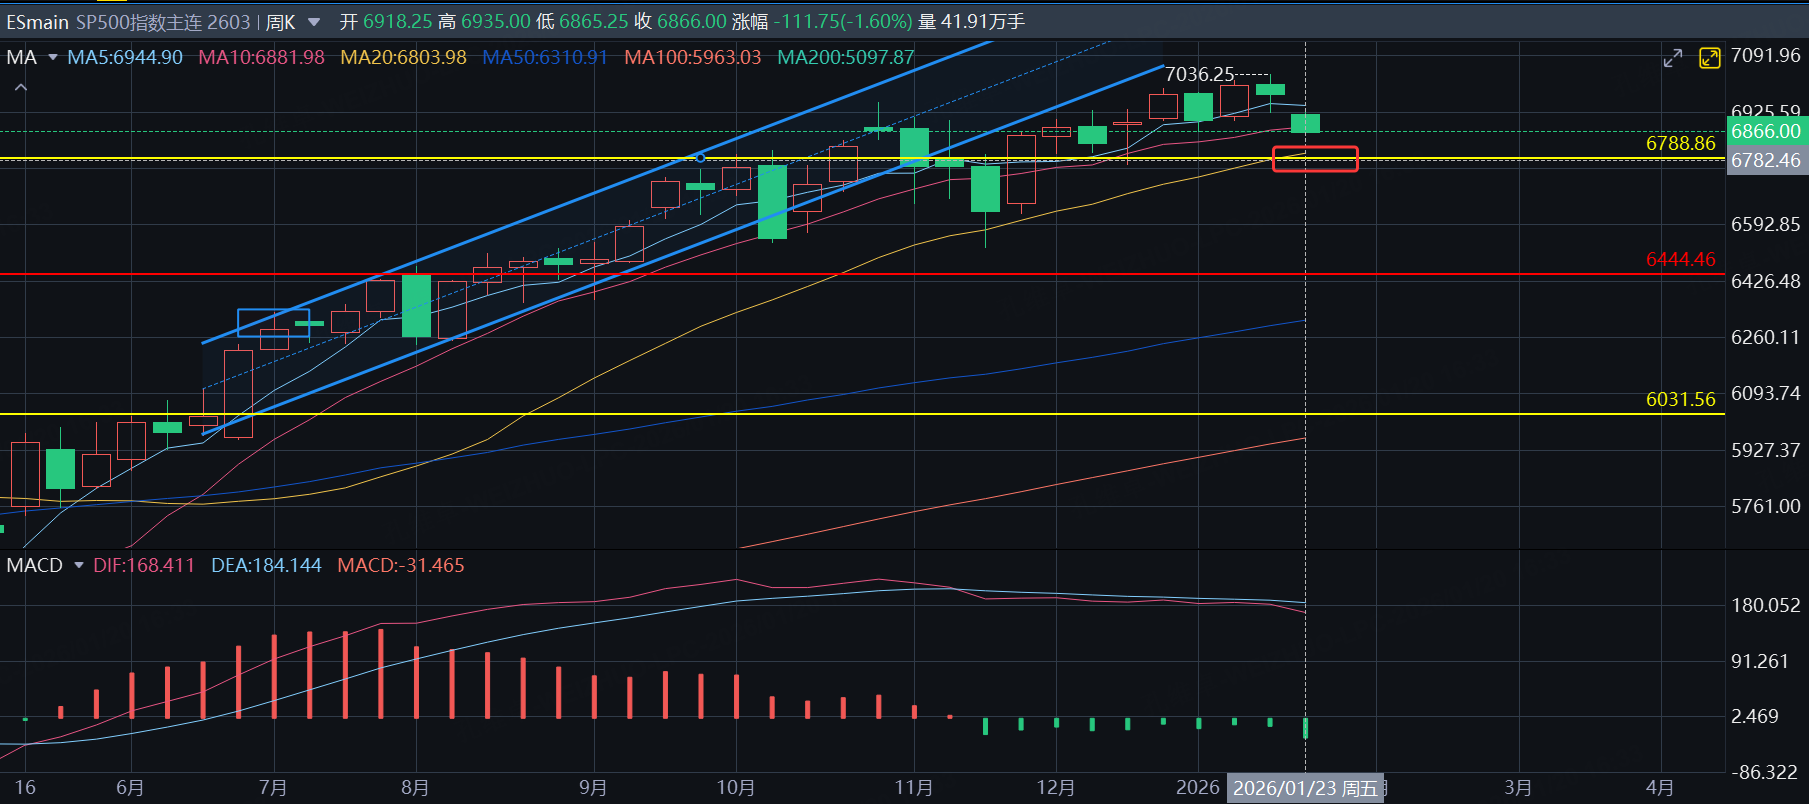Click the change value -111.75(-1.60%)
Image resolution: width=1809 pixels, height=804 pixels.
843,22
